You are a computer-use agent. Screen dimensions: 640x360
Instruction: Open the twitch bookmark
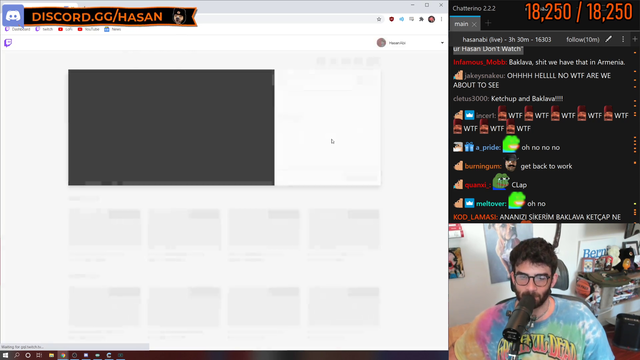[44, 29]
